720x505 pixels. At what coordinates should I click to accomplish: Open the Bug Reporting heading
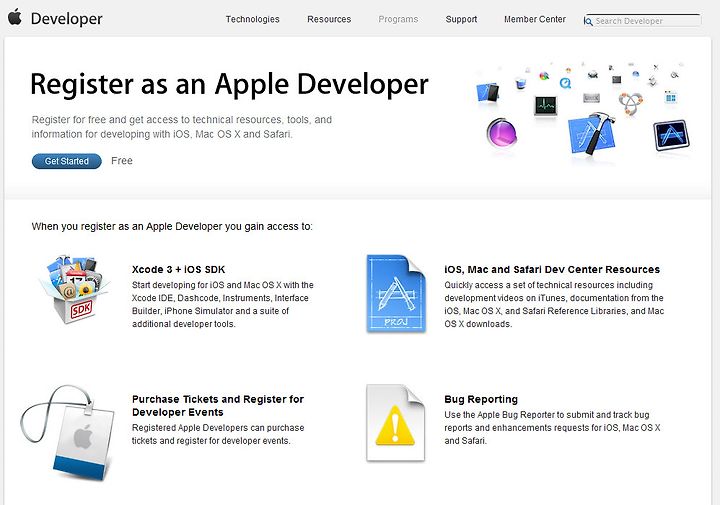(481, 399)
